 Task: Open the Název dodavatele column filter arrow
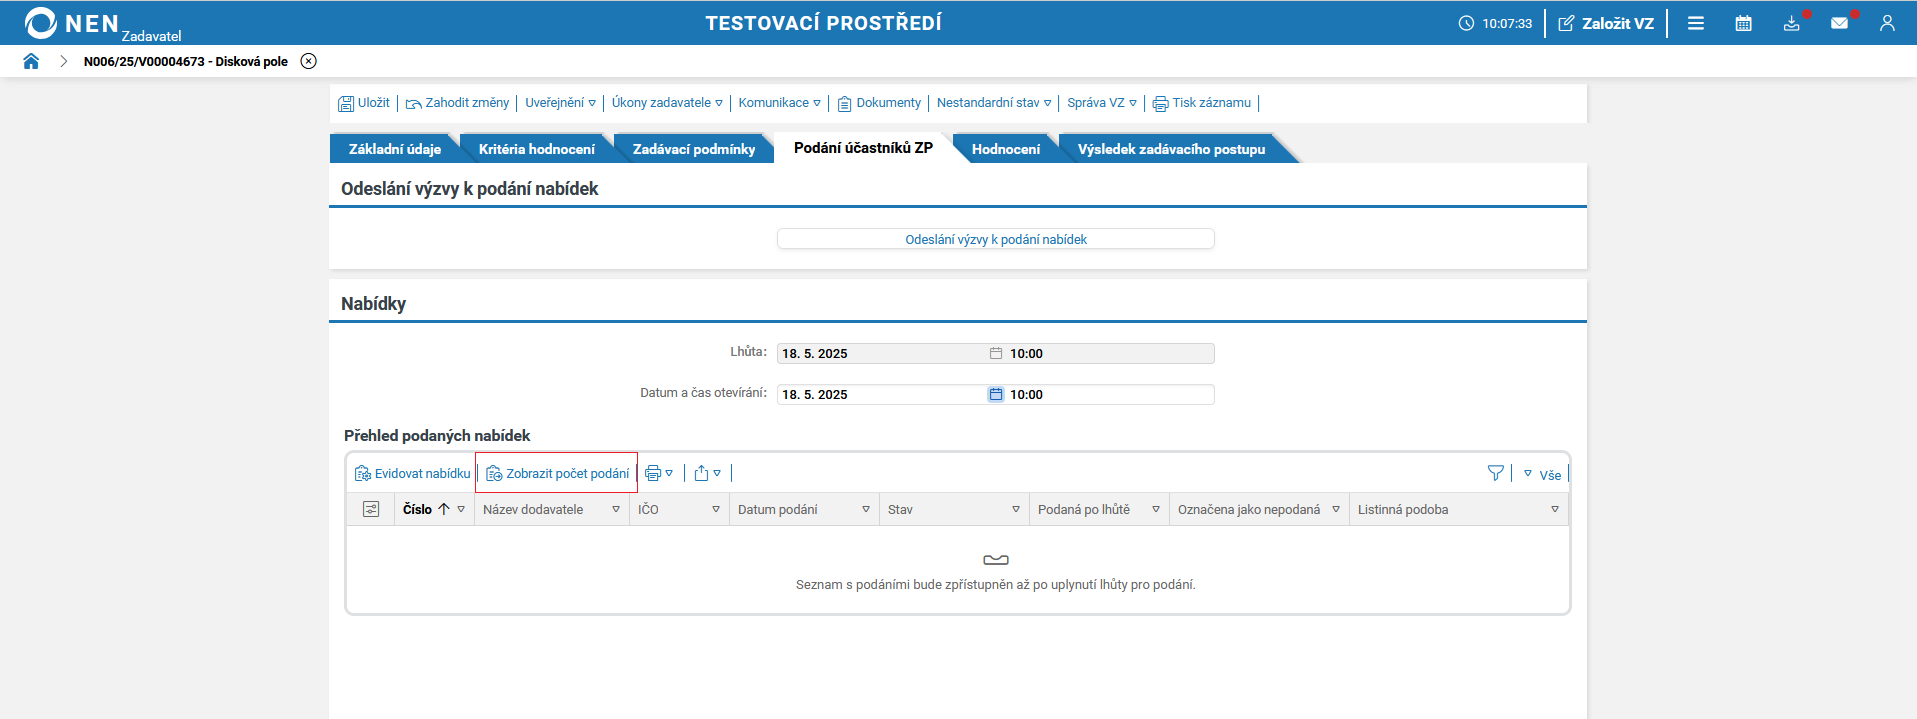616,510
